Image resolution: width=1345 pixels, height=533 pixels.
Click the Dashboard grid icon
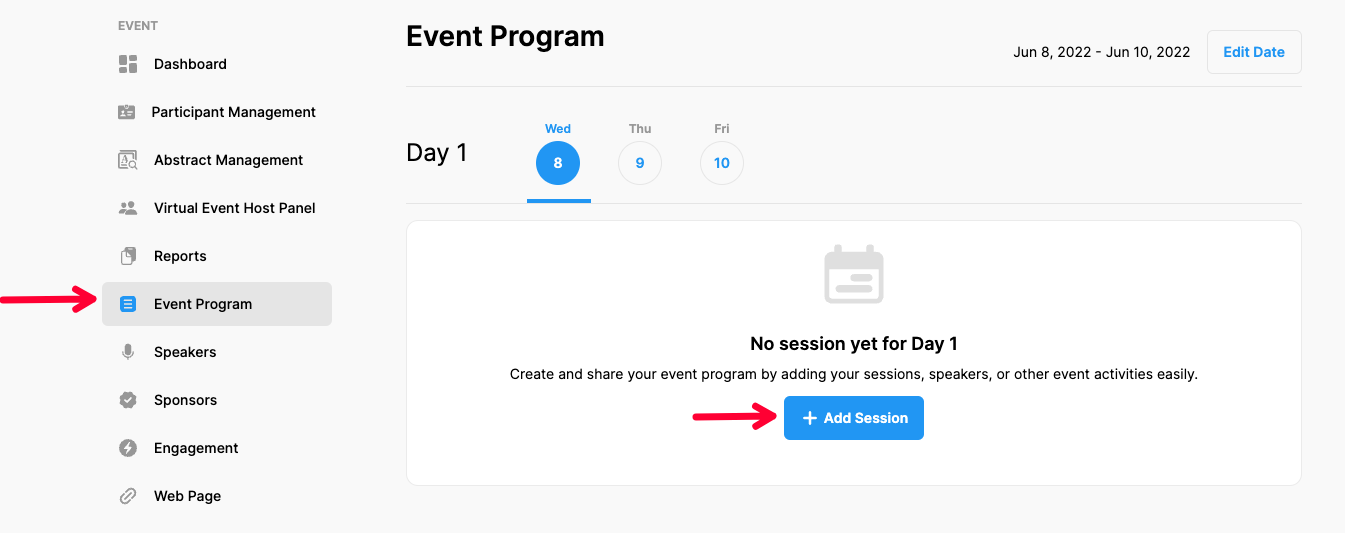pos(128,64)
